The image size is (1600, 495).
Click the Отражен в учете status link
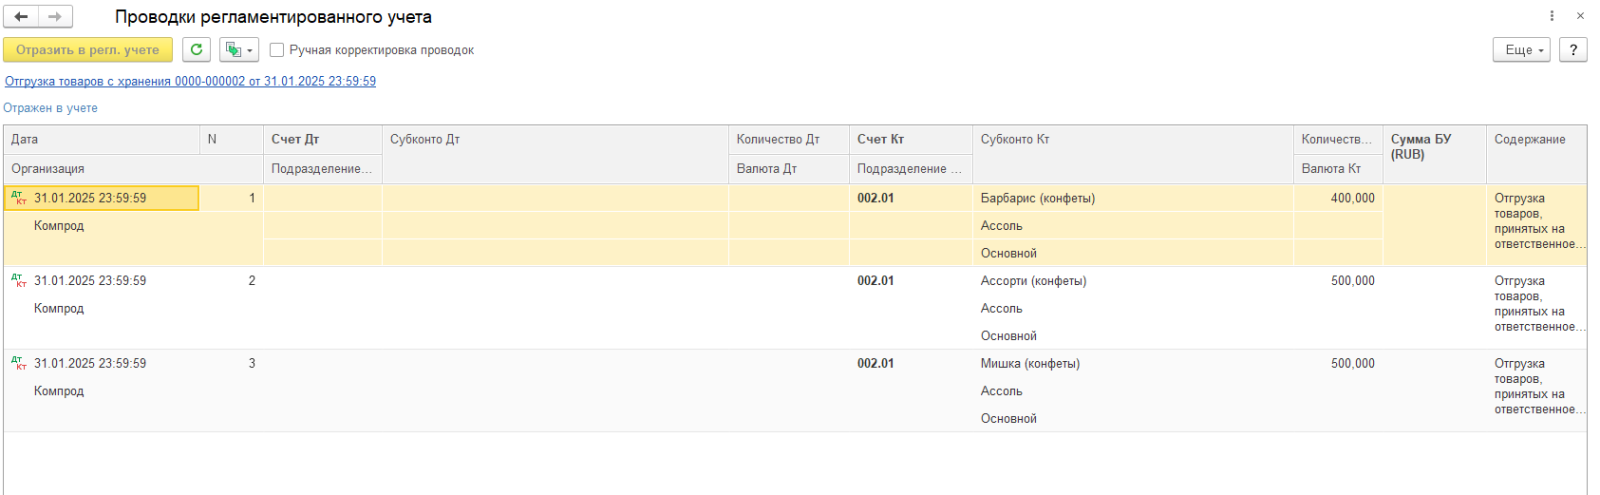tap(50, 108)
